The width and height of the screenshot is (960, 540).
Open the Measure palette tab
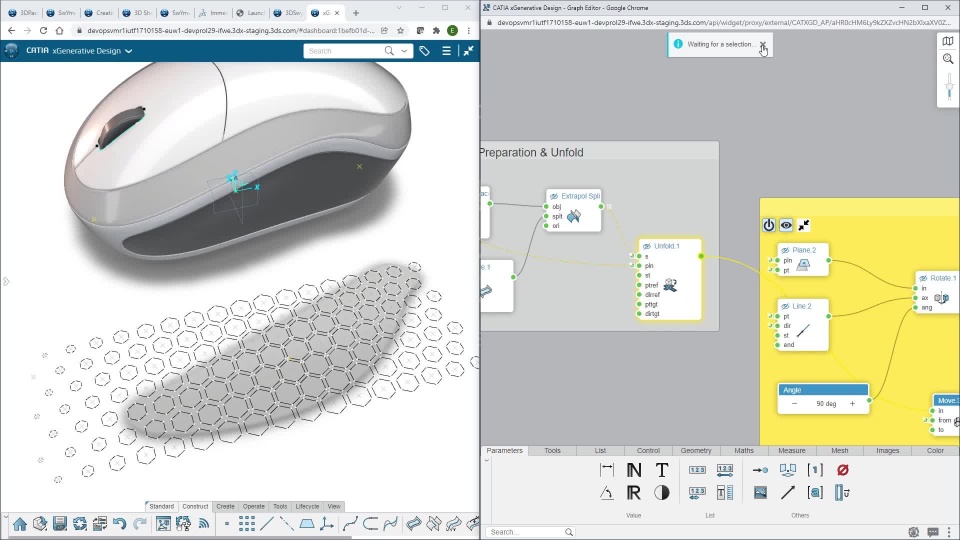click(792, 451)
